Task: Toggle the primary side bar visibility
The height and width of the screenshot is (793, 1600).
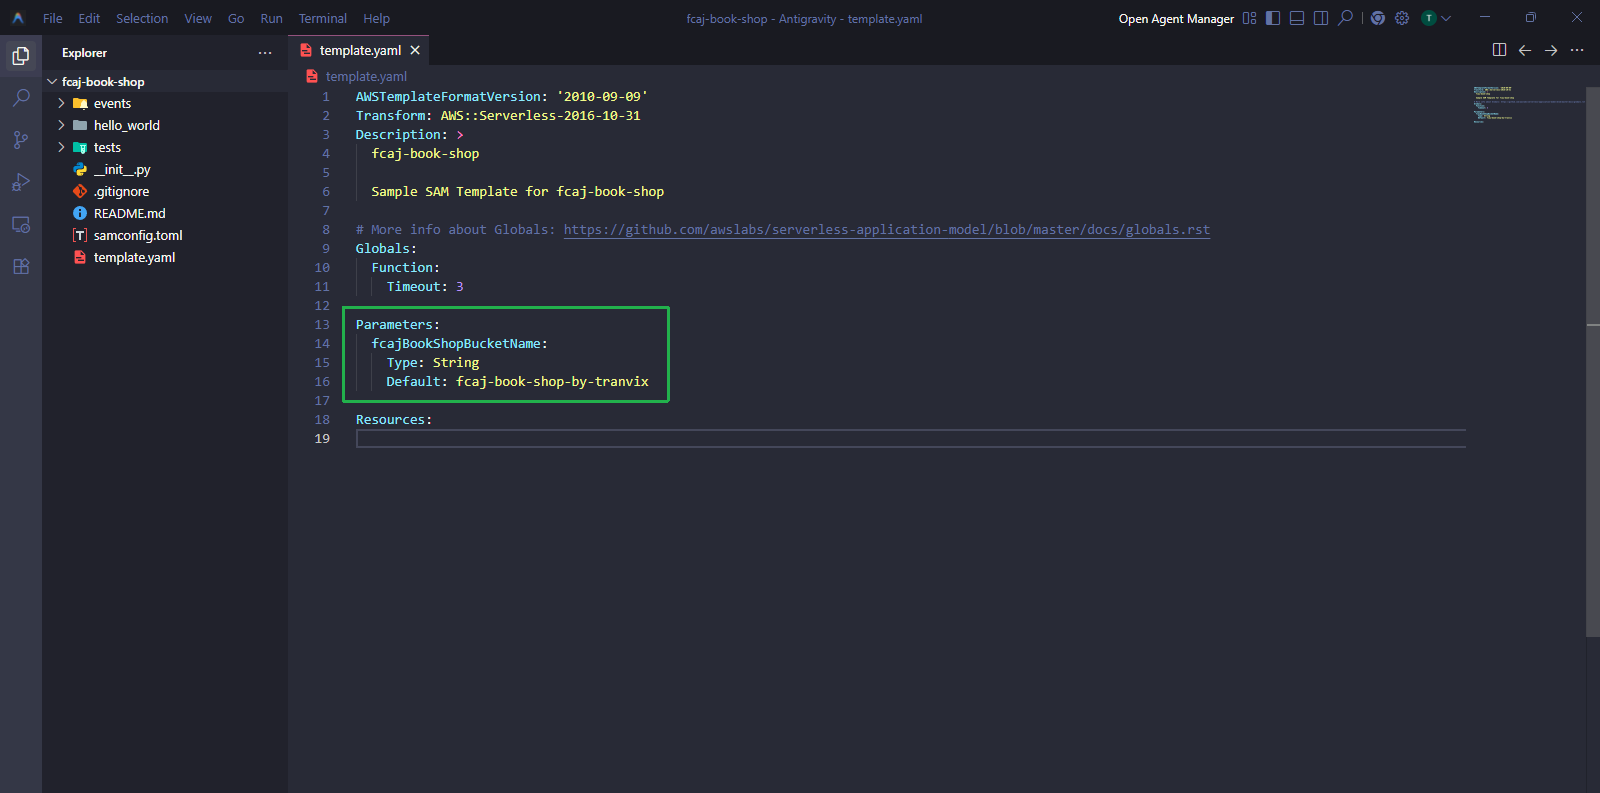Action: 1273,18
